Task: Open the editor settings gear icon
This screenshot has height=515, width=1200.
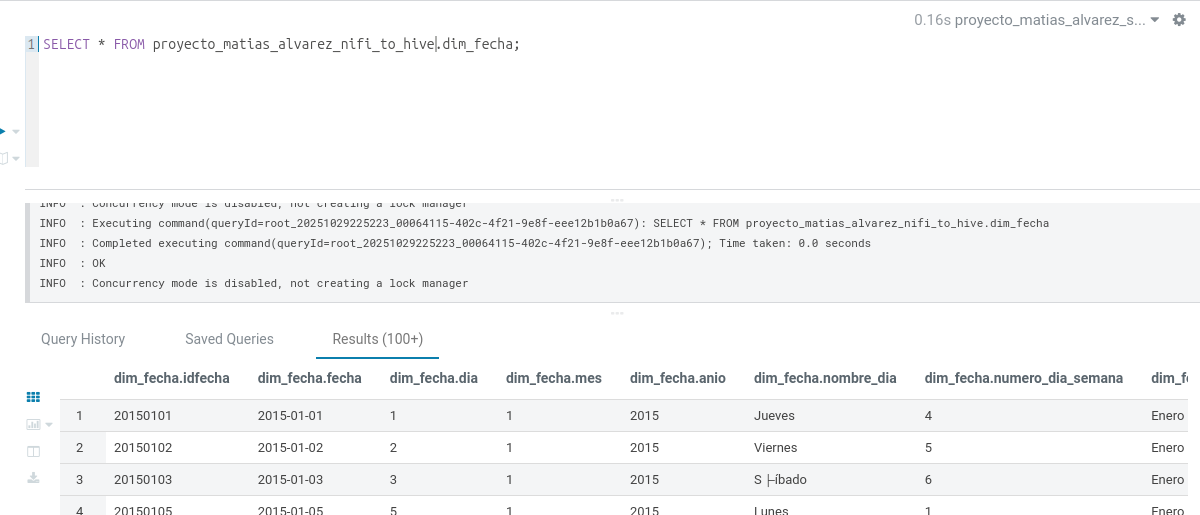Action: point(1179,20)
